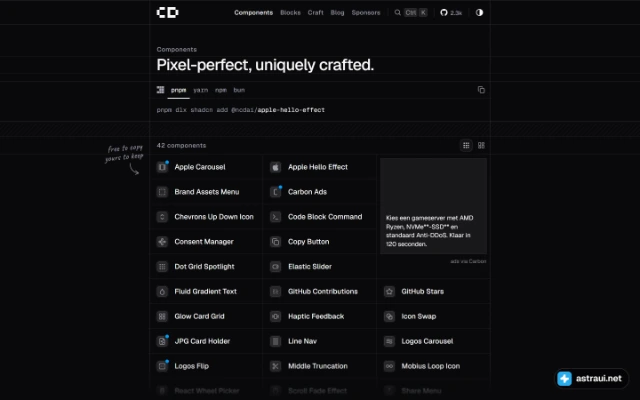The width and height of the screenshot is (640, 400).
Task: Click the Logos Flip icon
Action: point(162,366)
